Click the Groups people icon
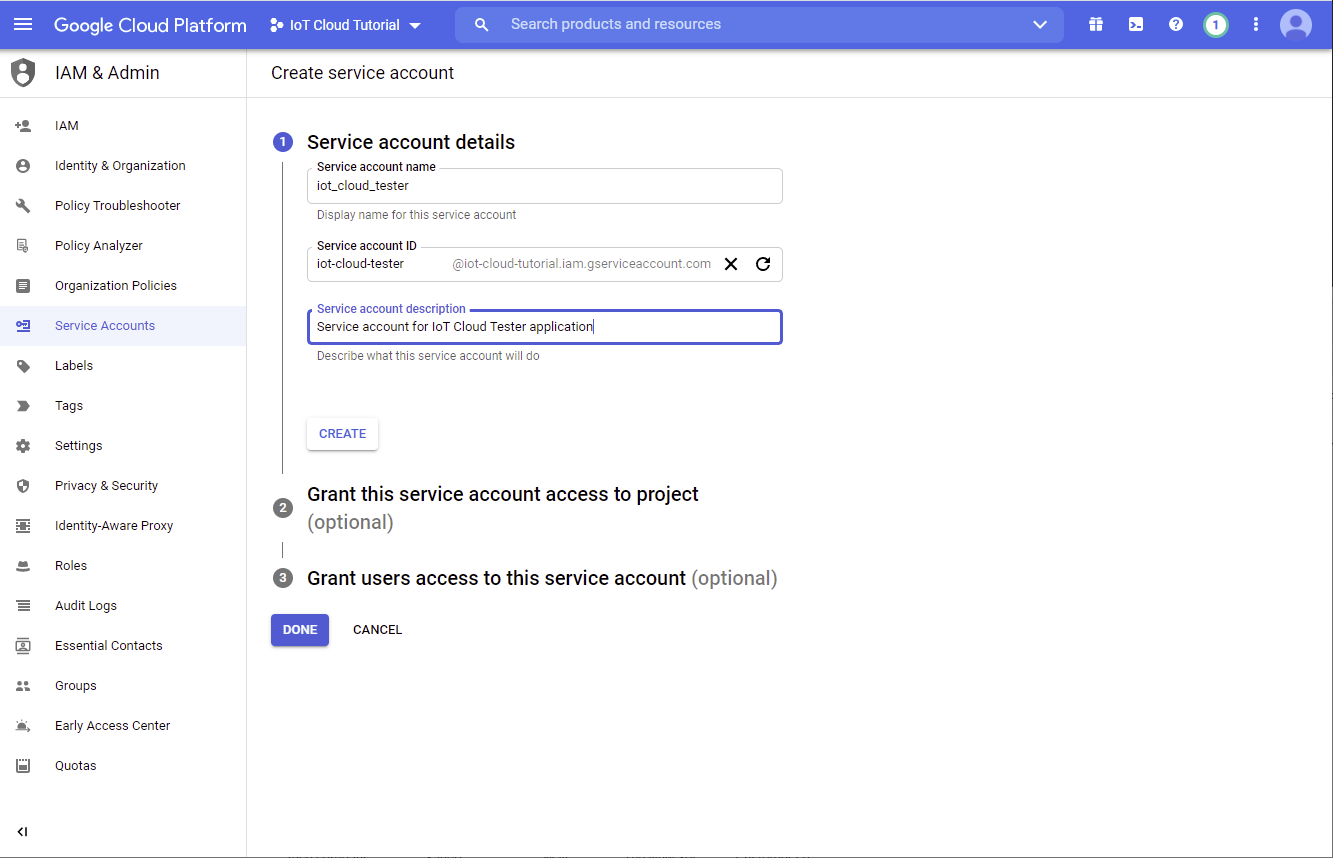The width and height of the screenshot is (1333, 858). (x=23, y=686)
